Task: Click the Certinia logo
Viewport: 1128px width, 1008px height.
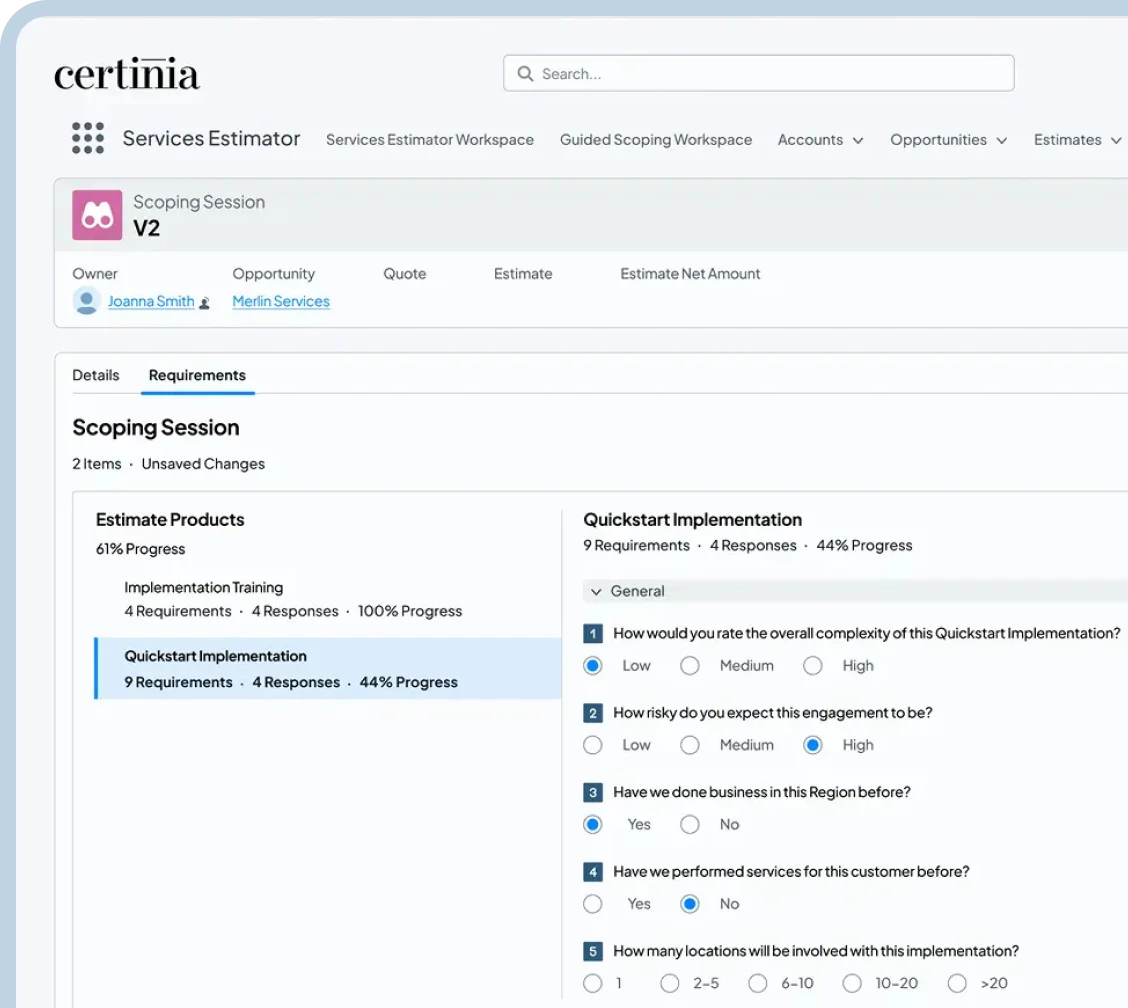Action: click(127, 75)
